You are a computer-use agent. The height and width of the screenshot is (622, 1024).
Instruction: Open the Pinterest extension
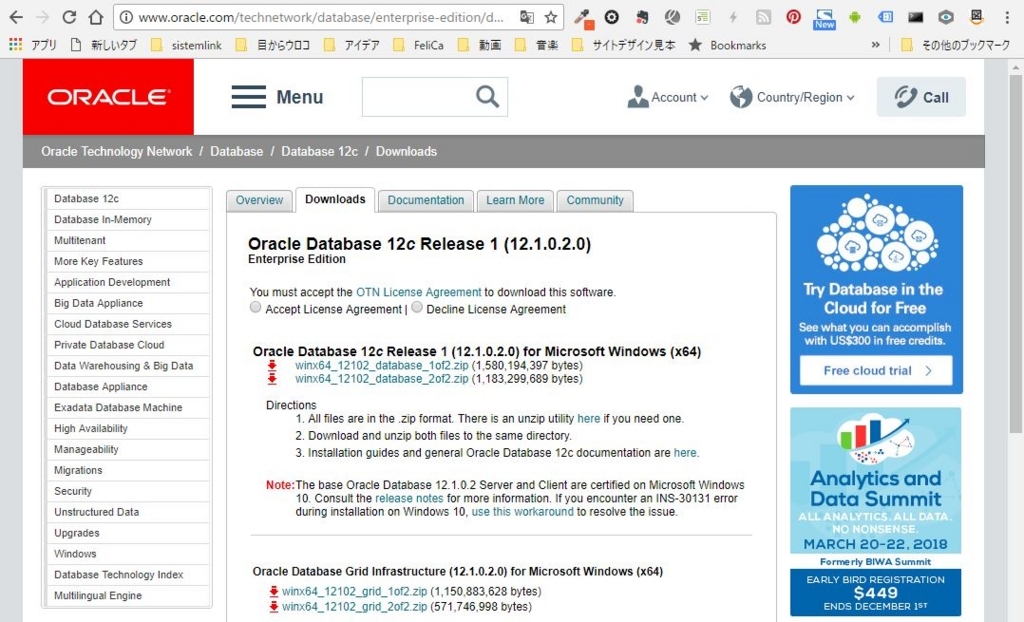(x=793, y=18)
